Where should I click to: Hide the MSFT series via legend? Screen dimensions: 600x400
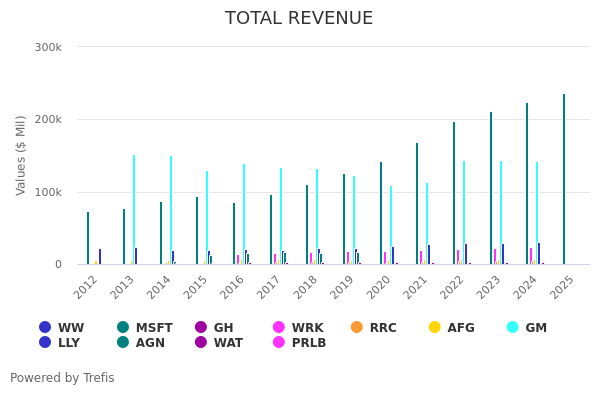144,328
